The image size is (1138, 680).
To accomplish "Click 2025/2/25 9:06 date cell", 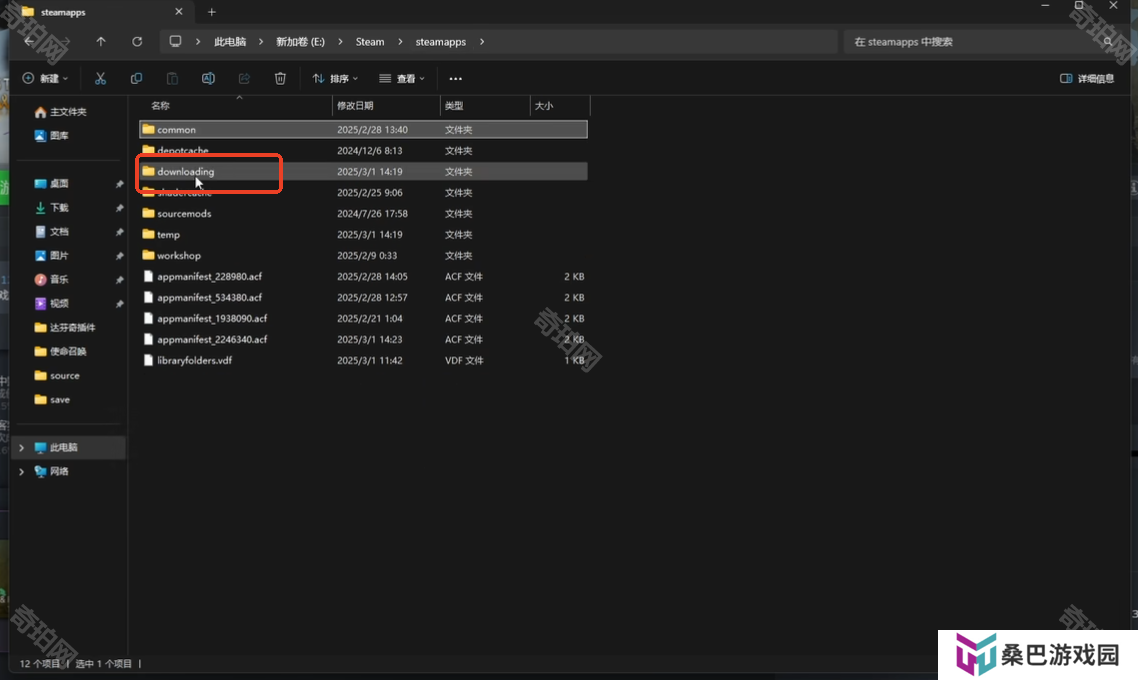I will click(369, 192).
